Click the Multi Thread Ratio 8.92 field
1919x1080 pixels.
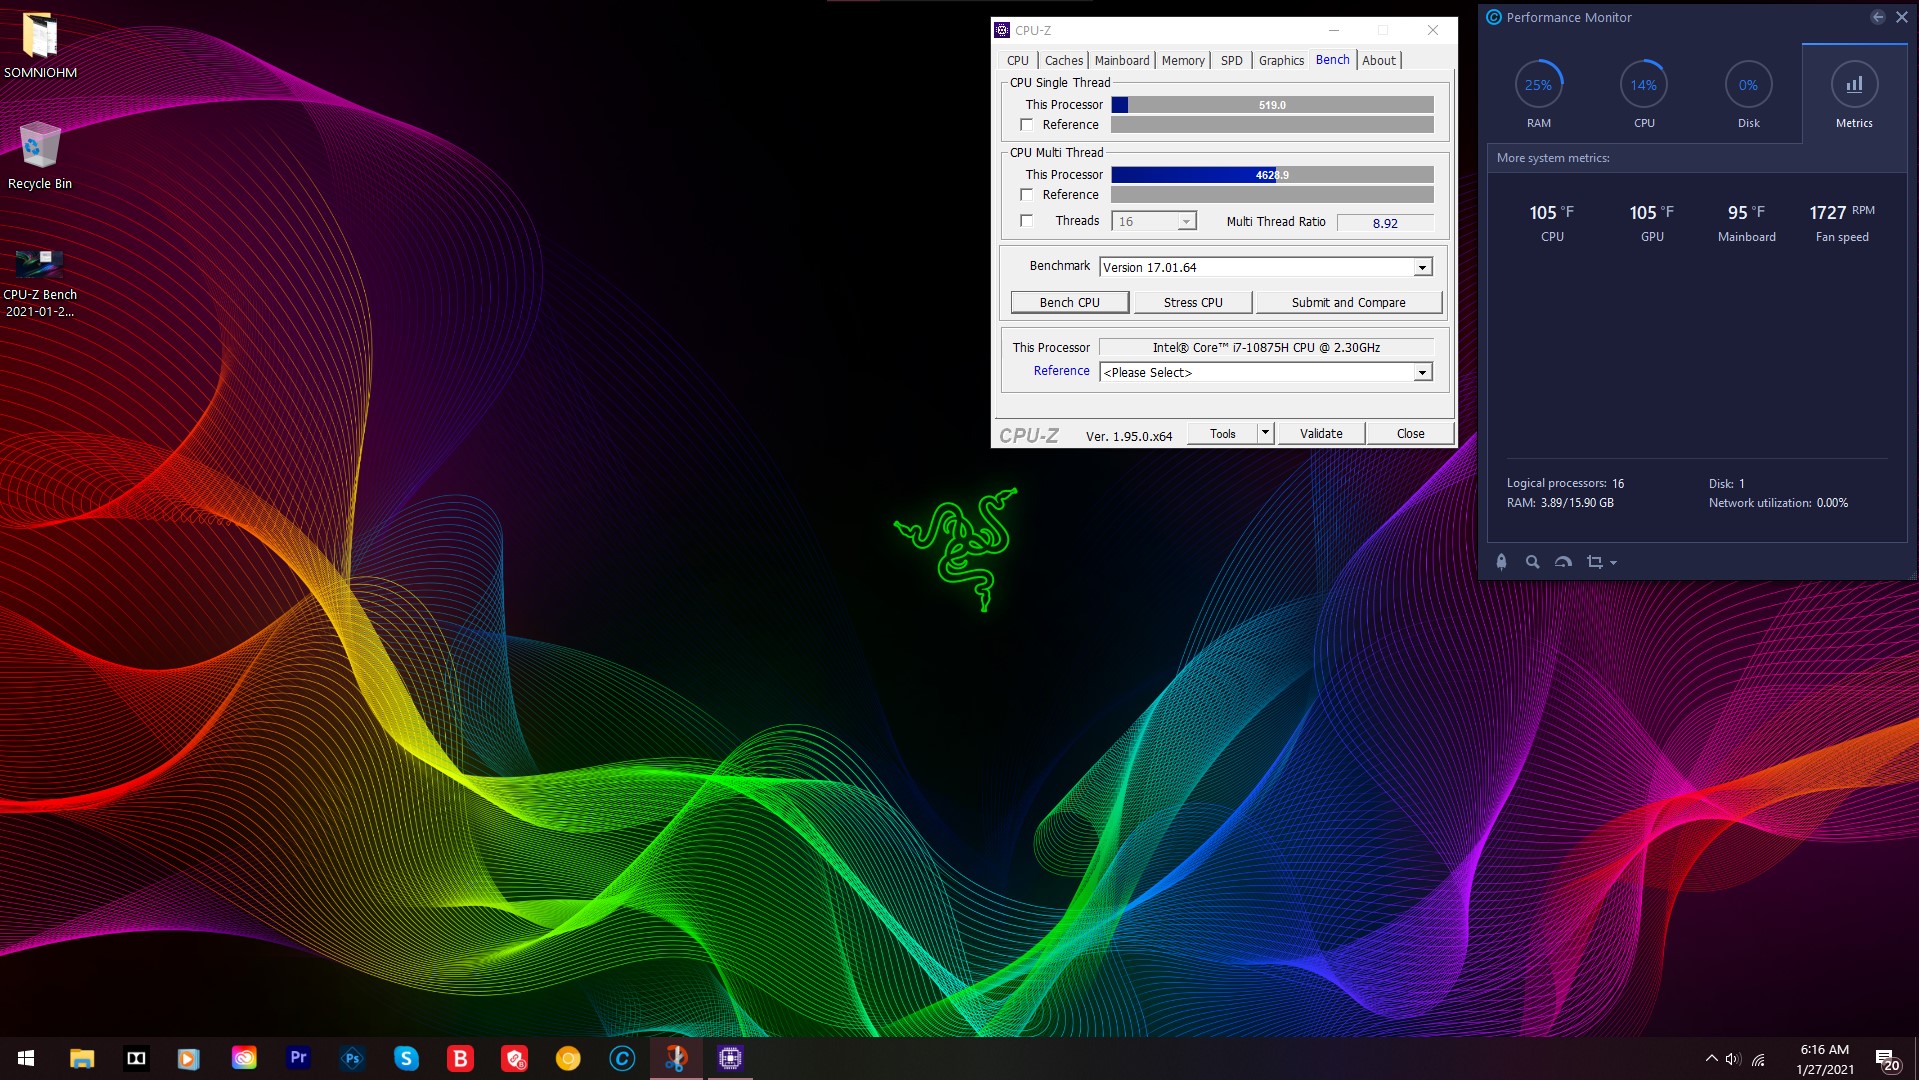point(1385,223)
